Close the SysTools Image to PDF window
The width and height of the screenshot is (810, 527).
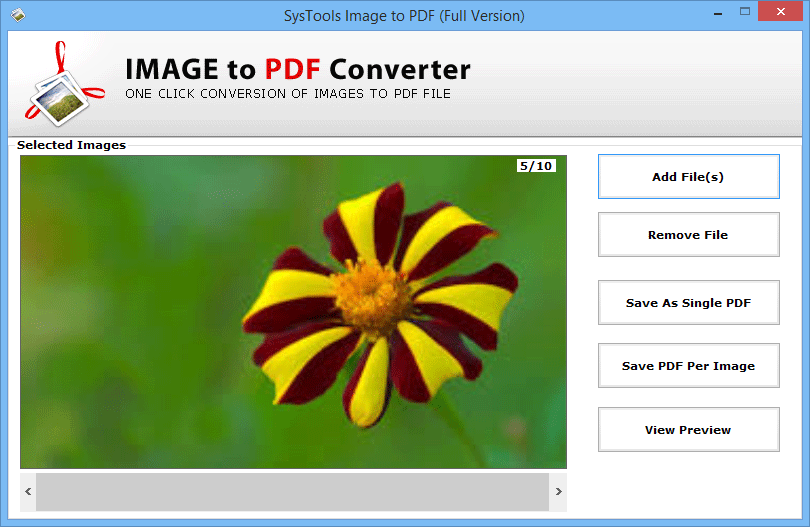coord(781,11)
